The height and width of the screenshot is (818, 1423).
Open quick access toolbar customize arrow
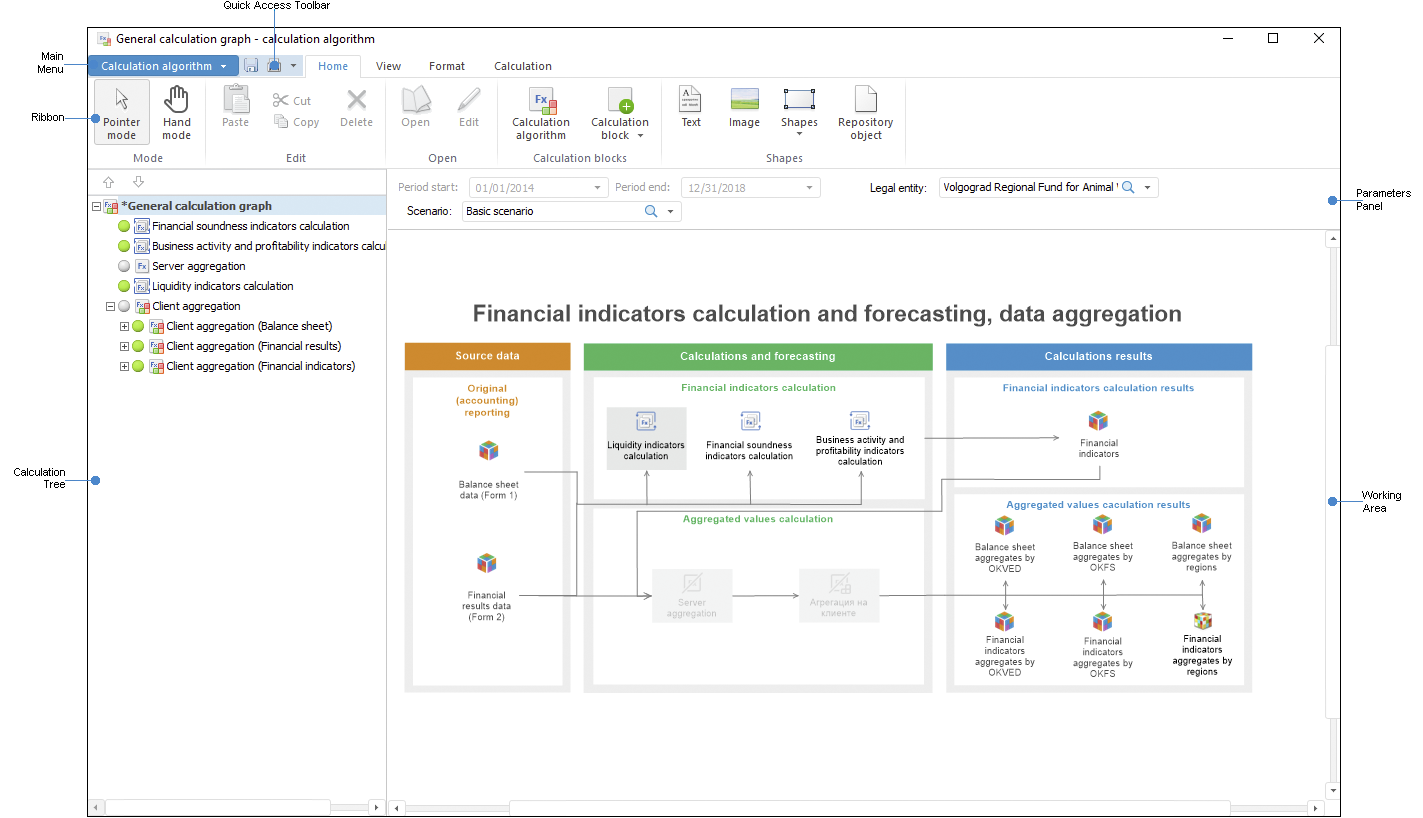click(293, 66)
